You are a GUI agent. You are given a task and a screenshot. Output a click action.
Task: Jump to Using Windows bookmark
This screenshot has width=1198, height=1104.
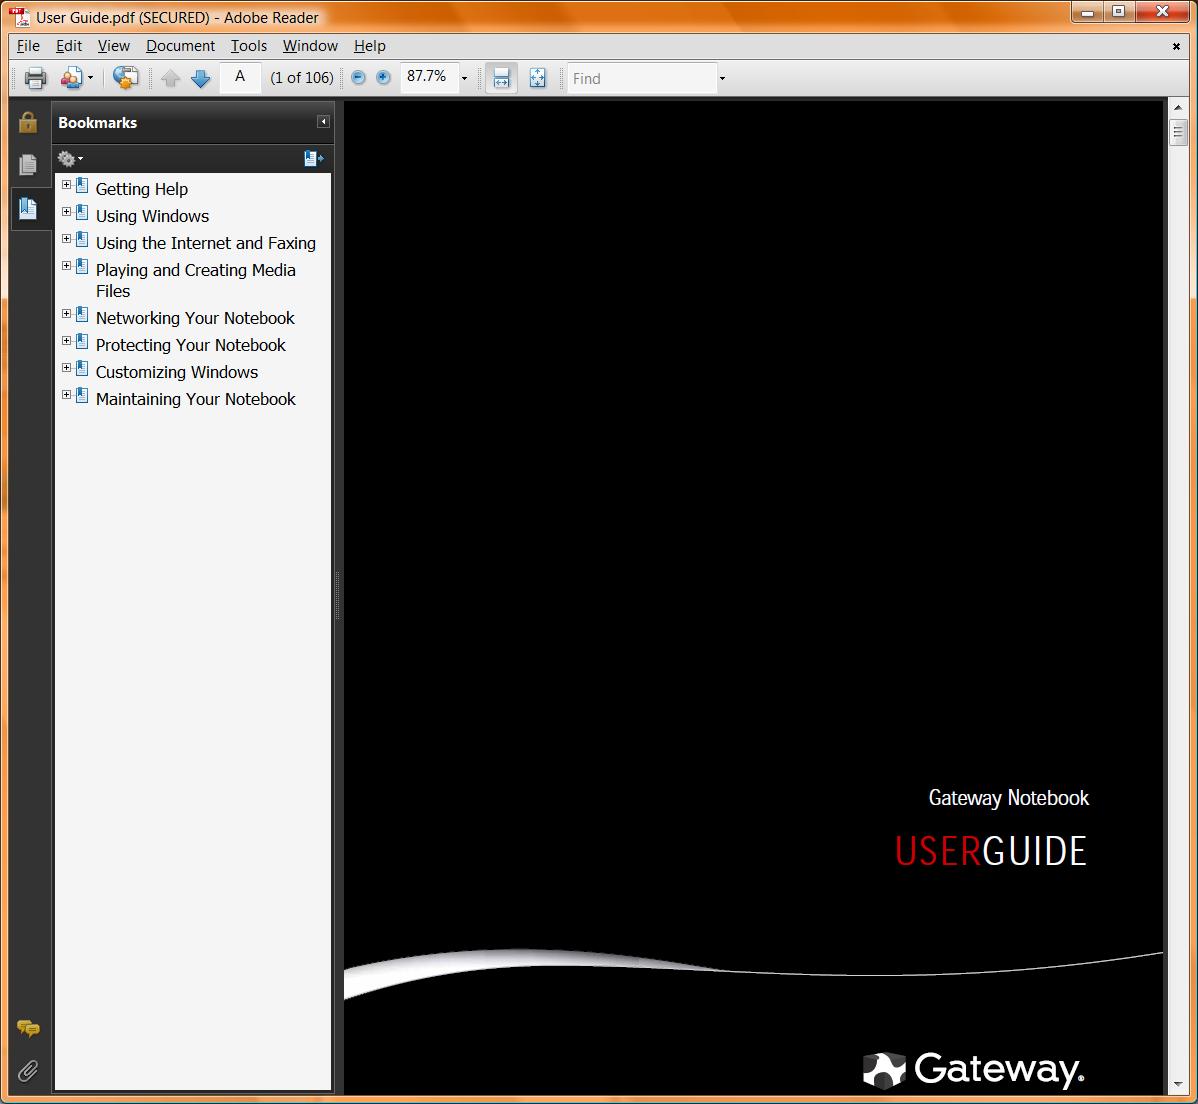(x=152, y=216)
